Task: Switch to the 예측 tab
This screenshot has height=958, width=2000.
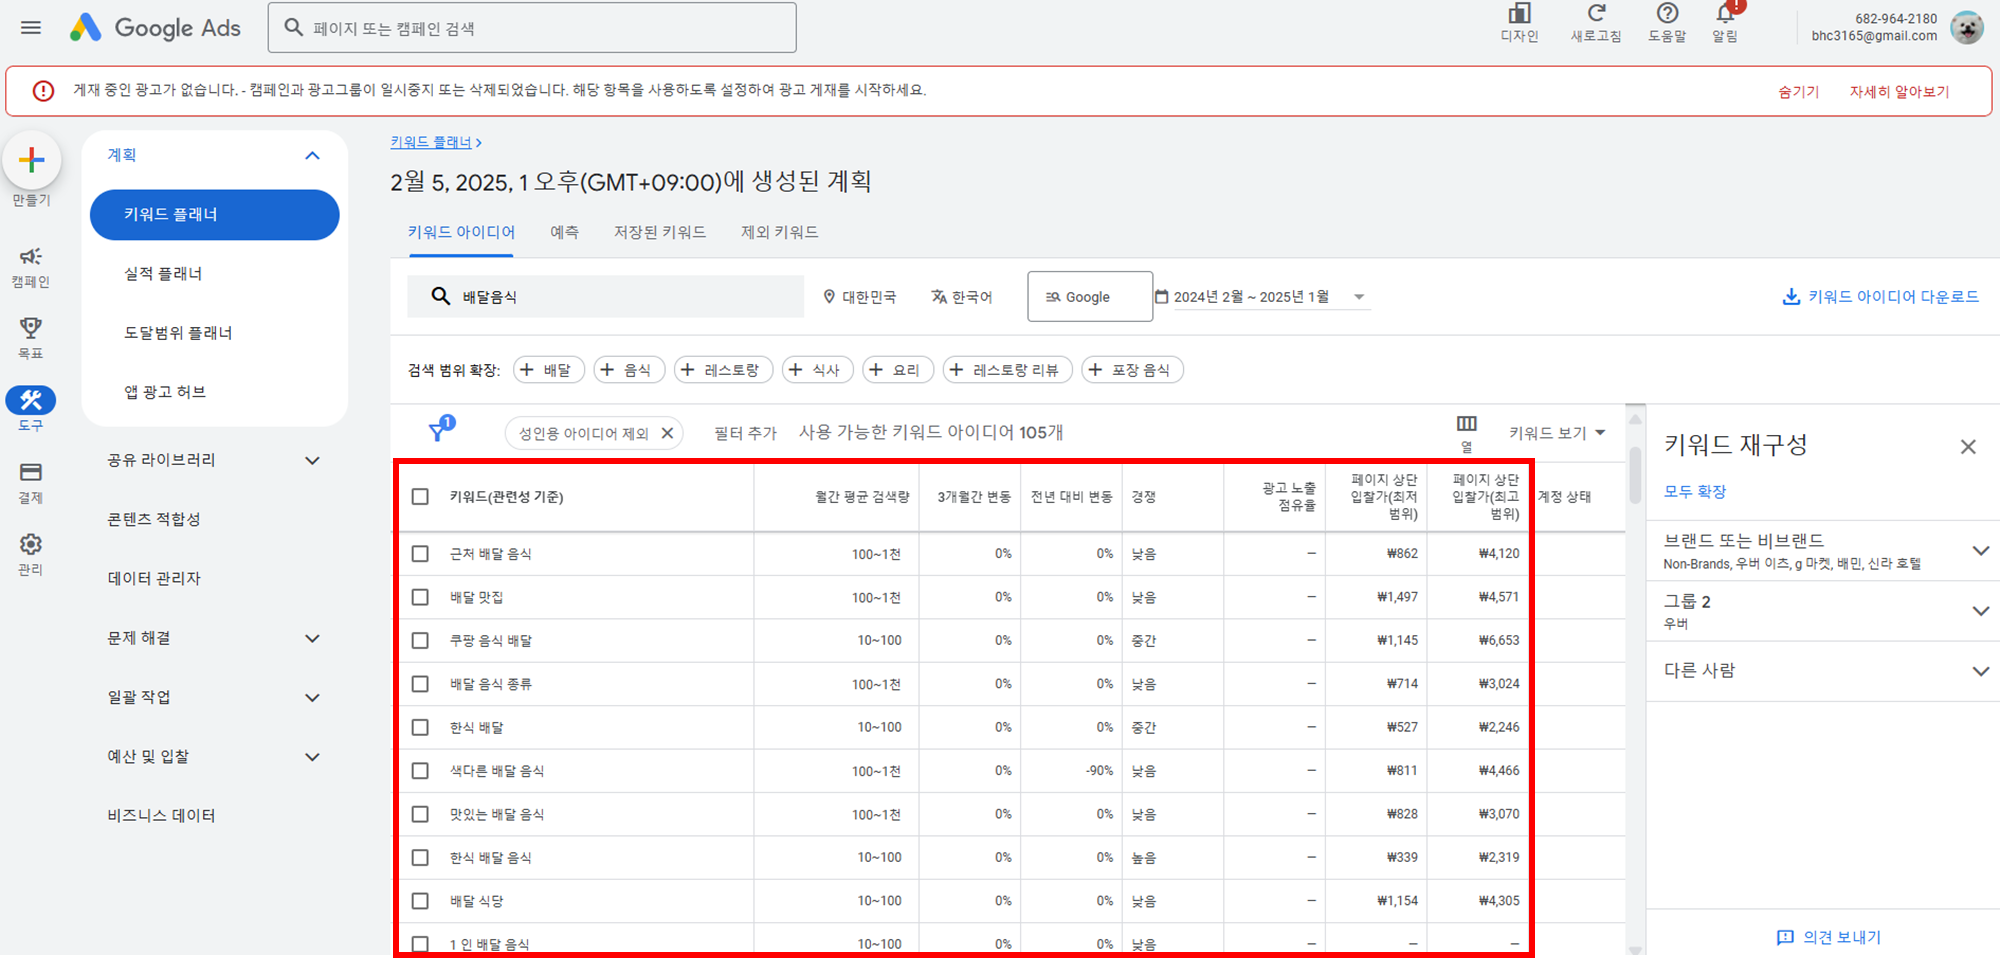Action: pos(565,231)
